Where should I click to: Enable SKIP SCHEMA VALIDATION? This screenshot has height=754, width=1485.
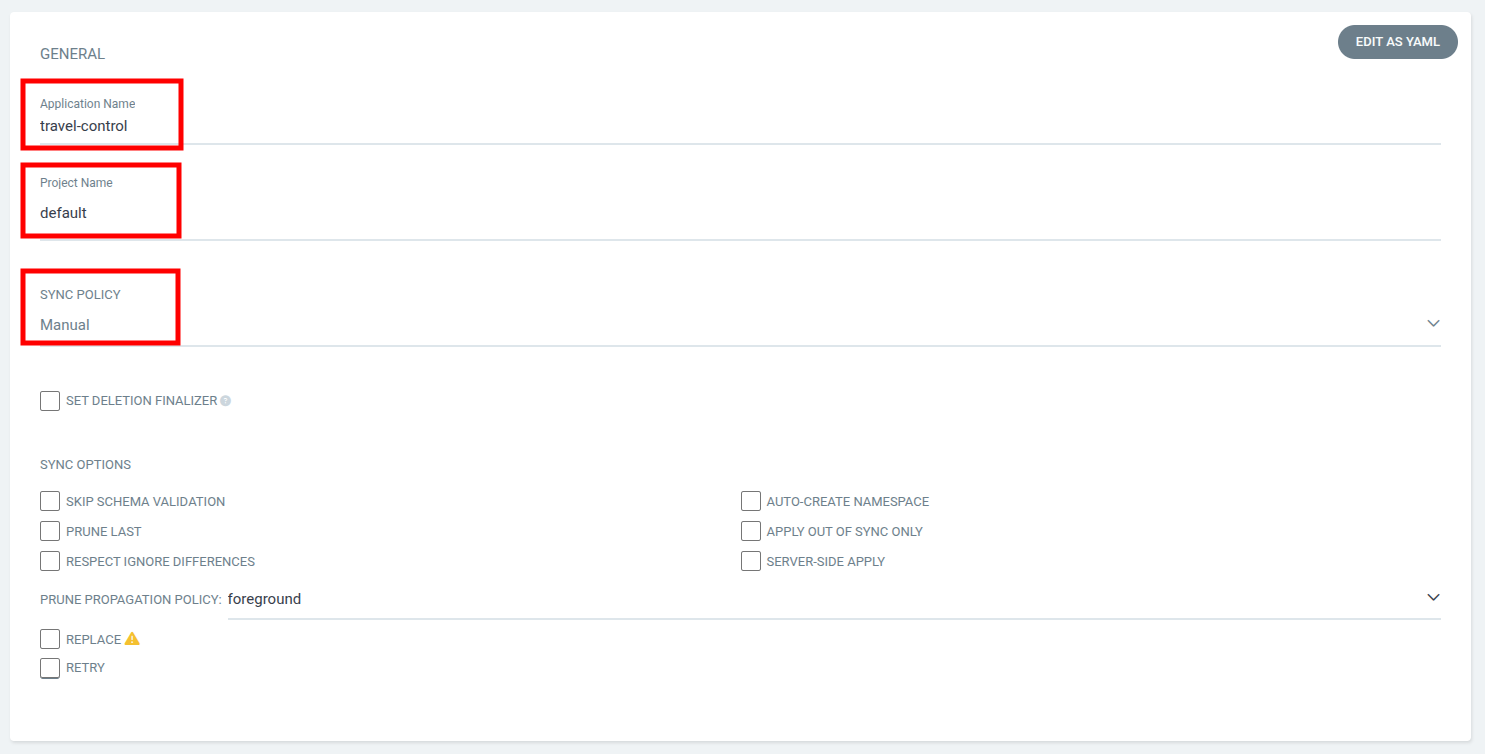(x=50, y=500)
